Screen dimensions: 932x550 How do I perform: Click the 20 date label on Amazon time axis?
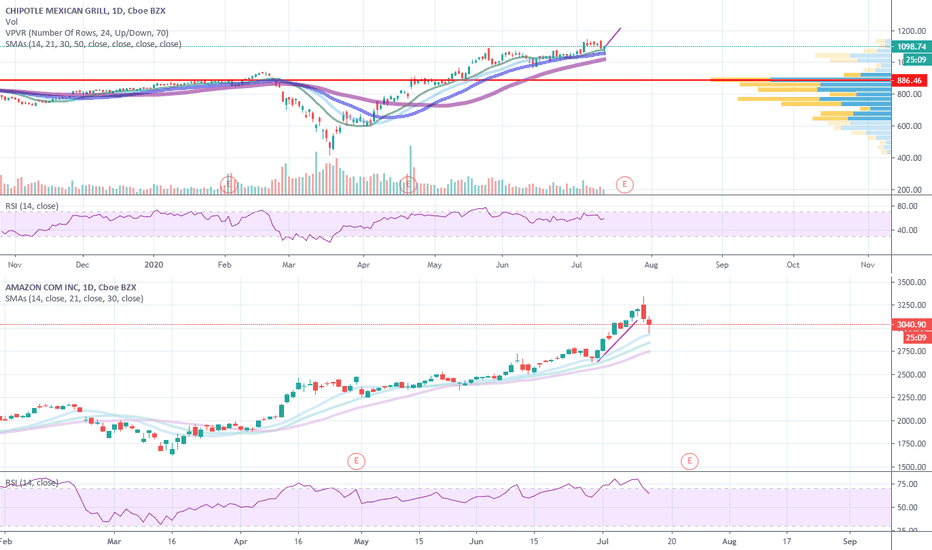click(x=672, y=542)
